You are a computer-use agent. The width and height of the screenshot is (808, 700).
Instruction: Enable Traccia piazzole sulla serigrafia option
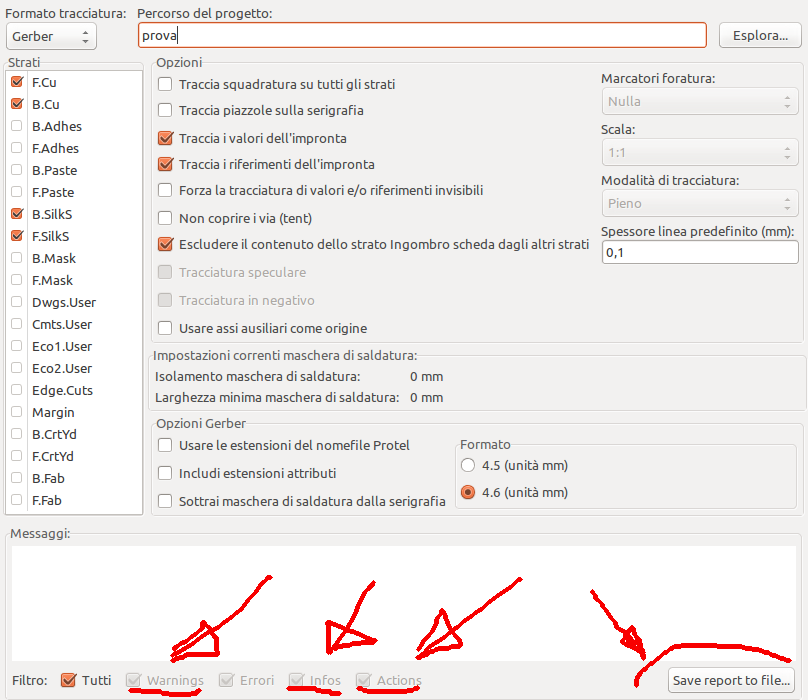pos(166,111)
